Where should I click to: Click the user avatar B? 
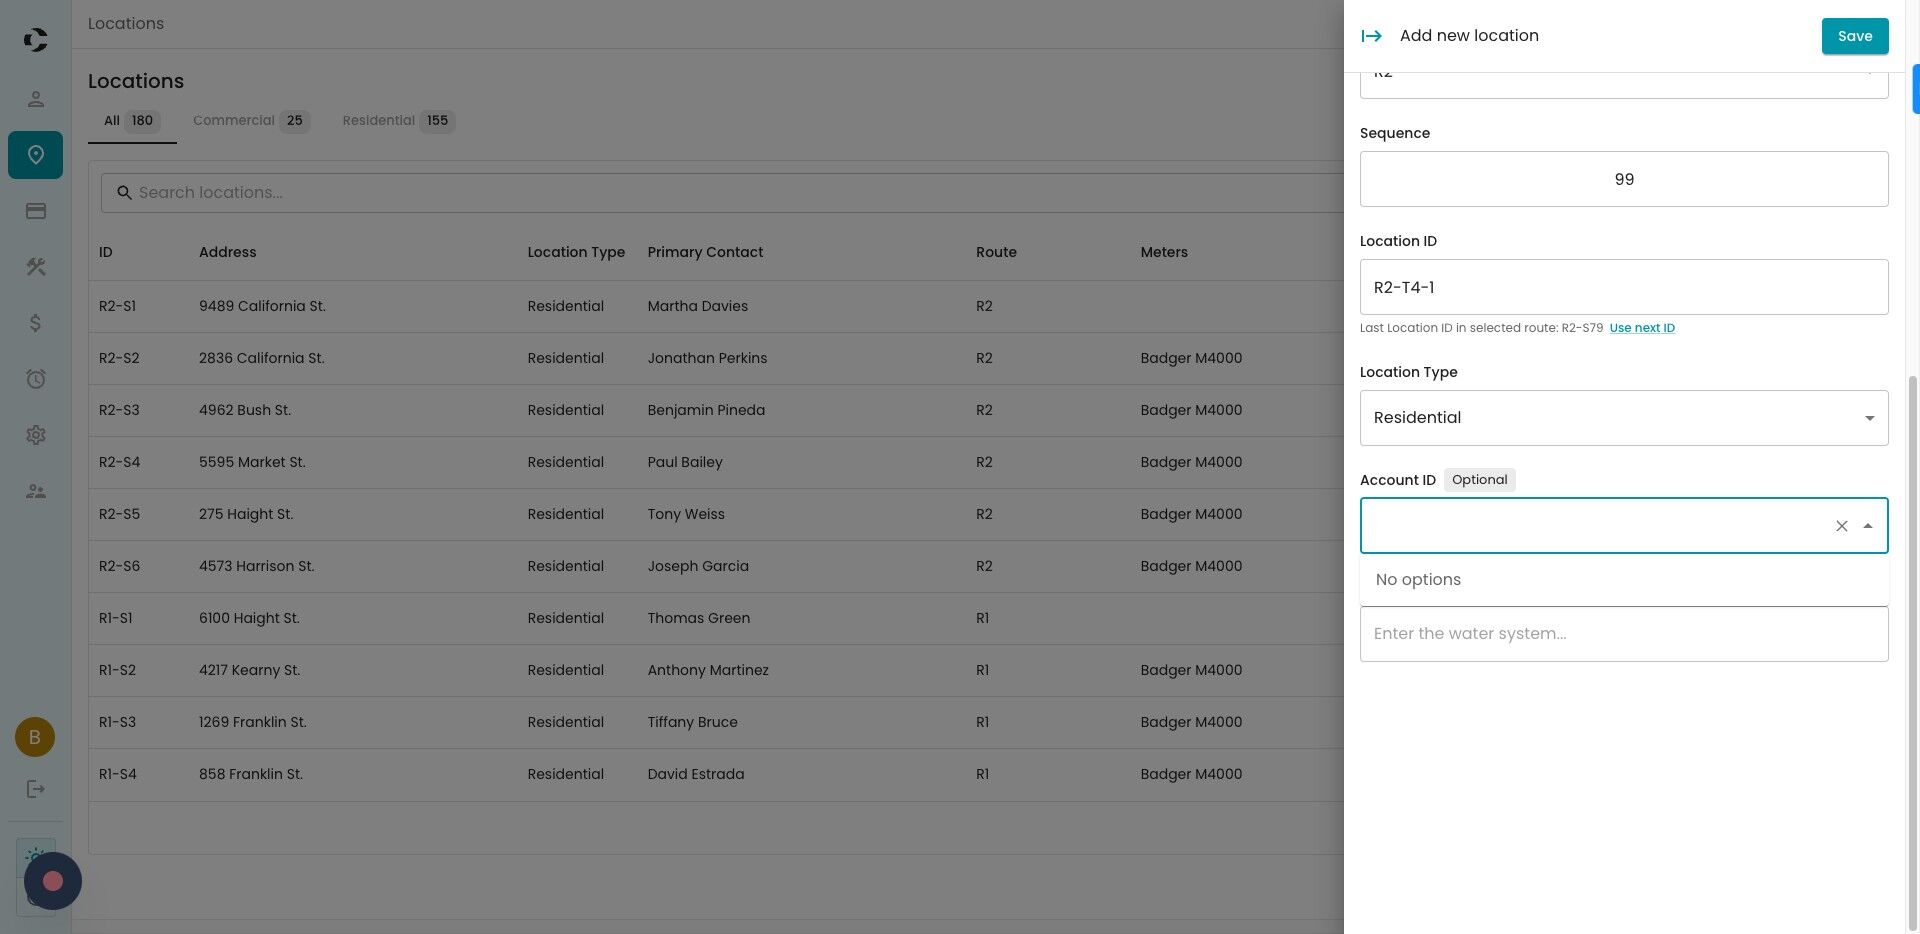(35, 737)
